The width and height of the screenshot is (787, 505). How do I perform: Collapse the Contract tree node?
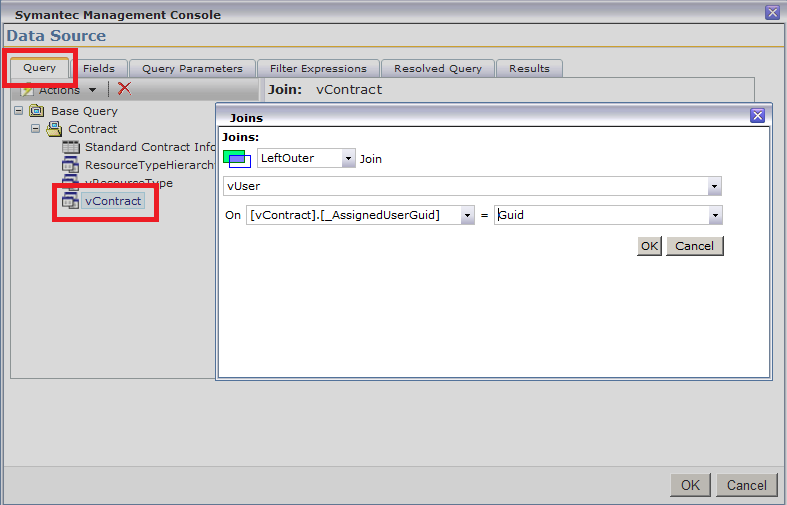pyautogui.click(x=35, y=129)
